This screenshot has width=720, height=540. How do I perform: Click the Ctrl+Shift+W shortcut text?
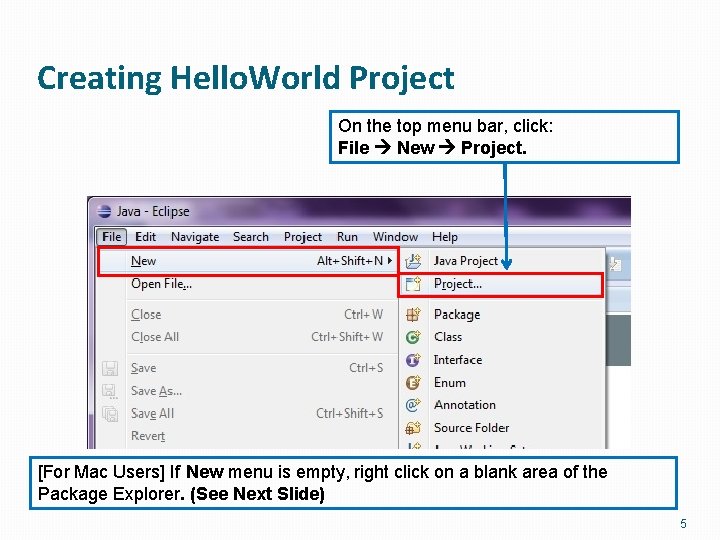point(347,337)
